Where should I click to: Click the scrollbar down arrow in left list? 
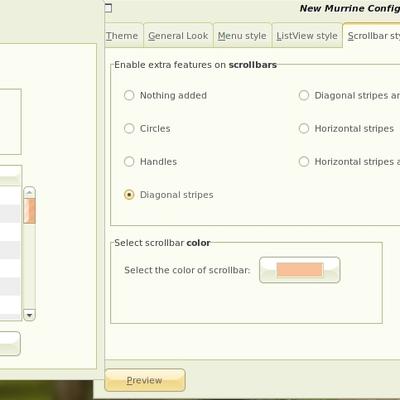point(29,315)
